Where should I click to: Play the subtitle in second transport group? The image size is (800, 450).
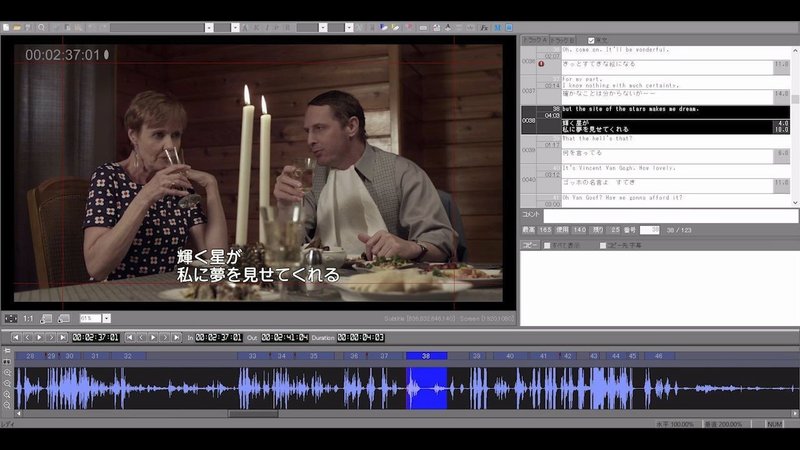(x=153, y=337)
